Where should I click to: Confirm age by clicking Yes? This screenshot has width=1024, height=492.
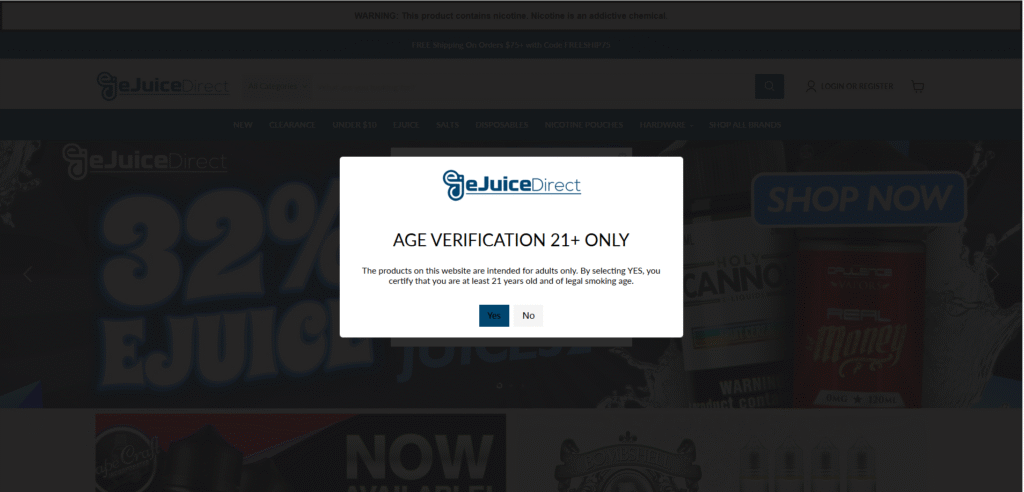click(x=494, y=316)
